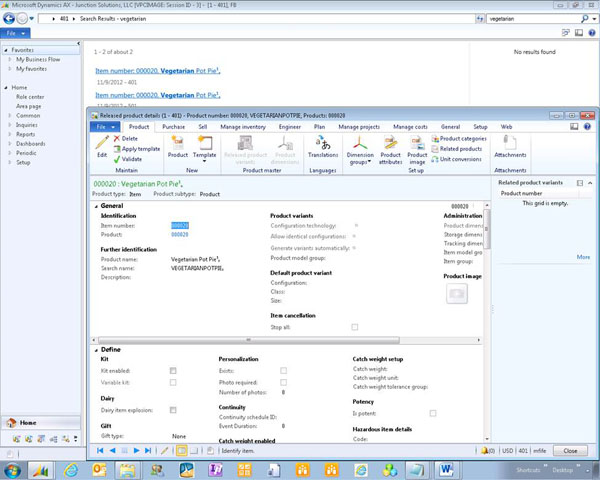Click in the vegetarian search field

(532, 18)
